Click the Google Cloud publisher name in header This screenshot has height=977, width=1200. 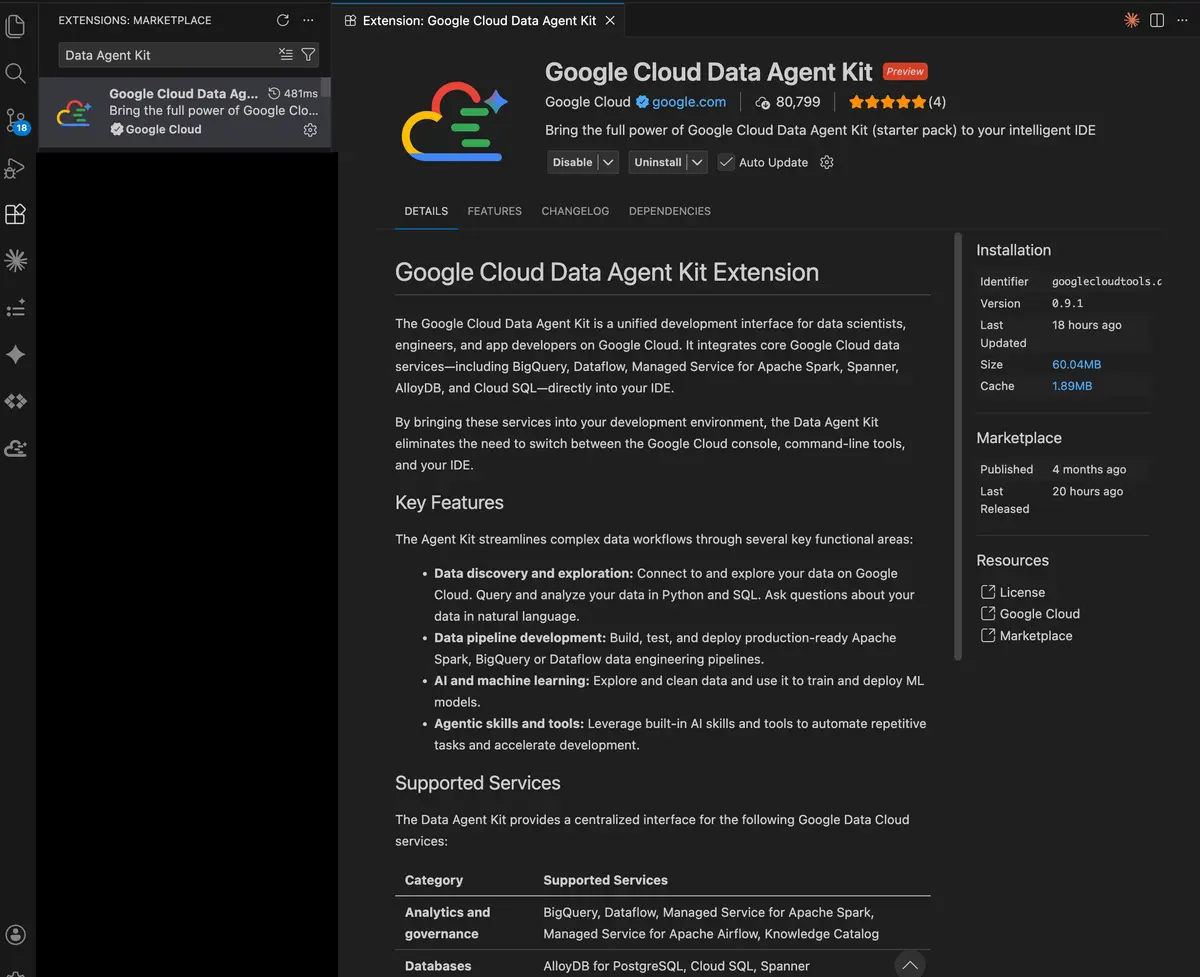coord(588,102)
